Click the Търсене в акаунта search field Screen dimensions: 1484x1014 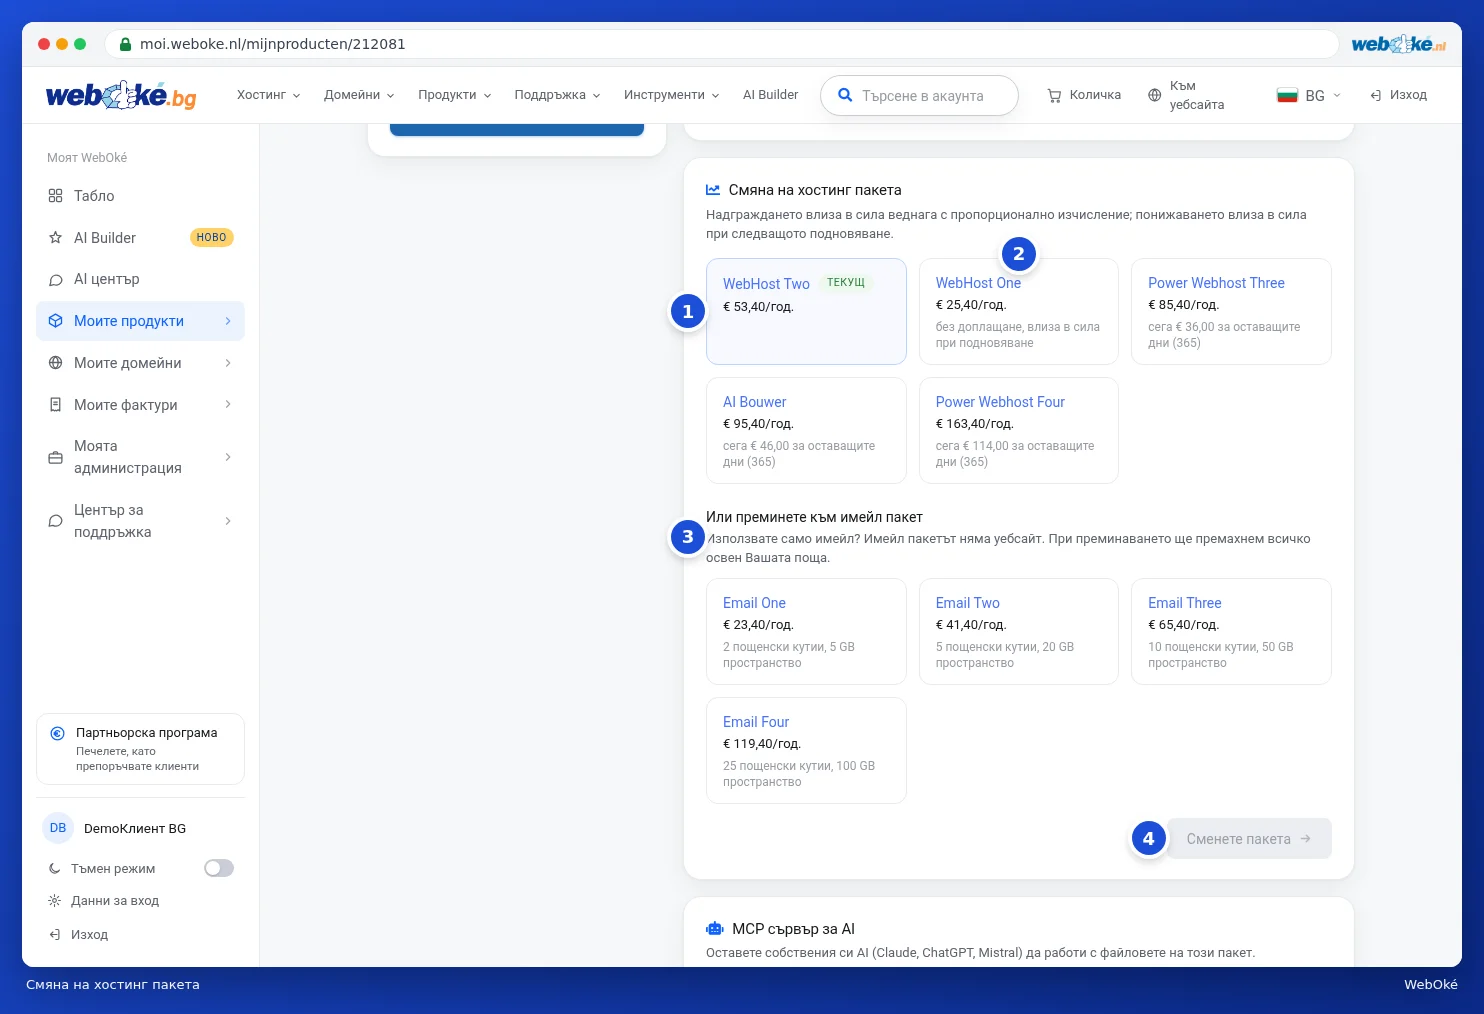pos(919,96)
